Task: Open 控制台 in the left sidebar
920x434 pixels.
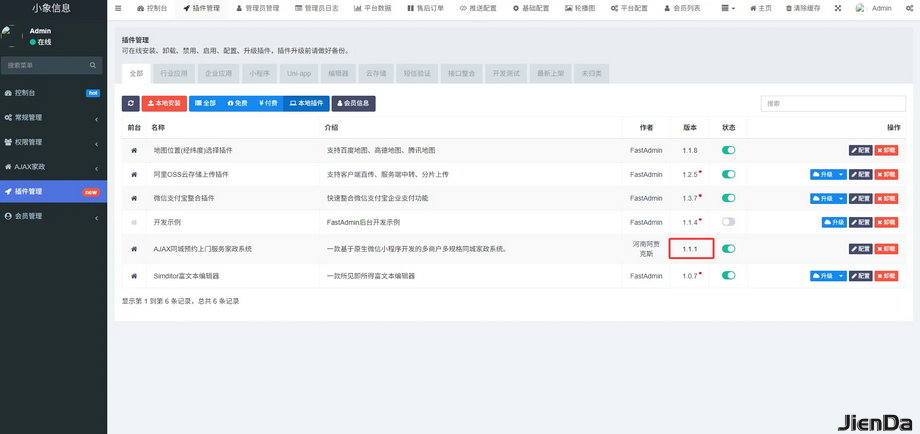Action: pyautogui.click(x=53, y=93)
